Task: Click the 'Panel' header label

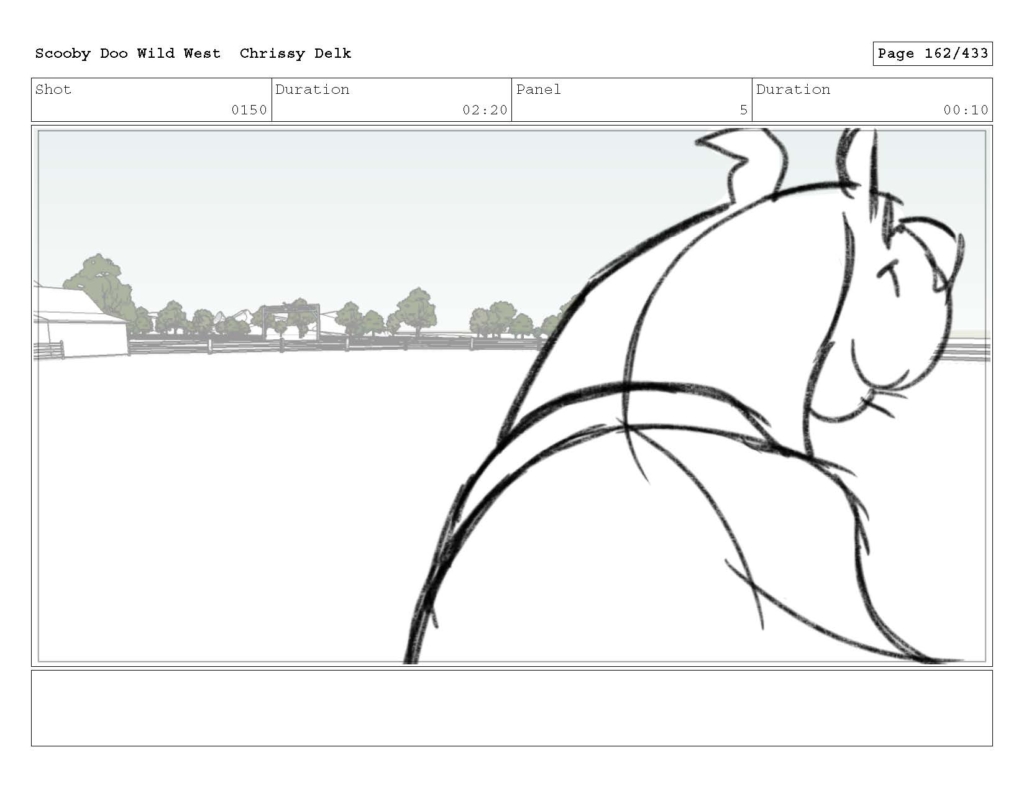Action: click(x=538, y=89)
